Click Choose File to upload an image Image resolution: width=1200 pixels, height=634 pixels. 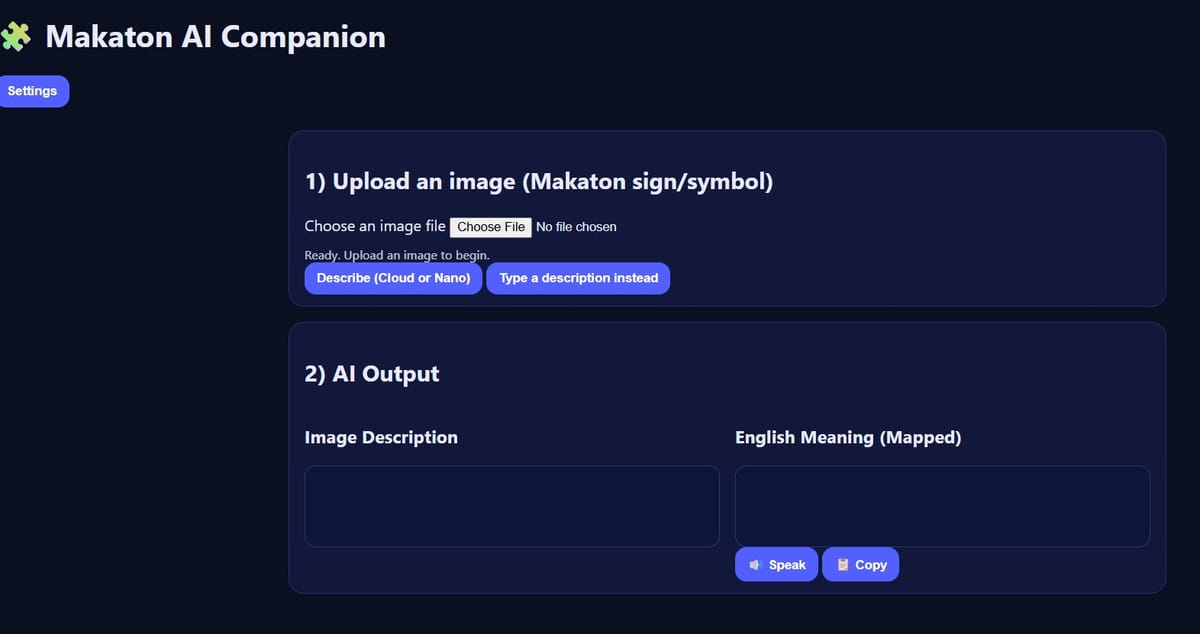(x=490, y=226)
